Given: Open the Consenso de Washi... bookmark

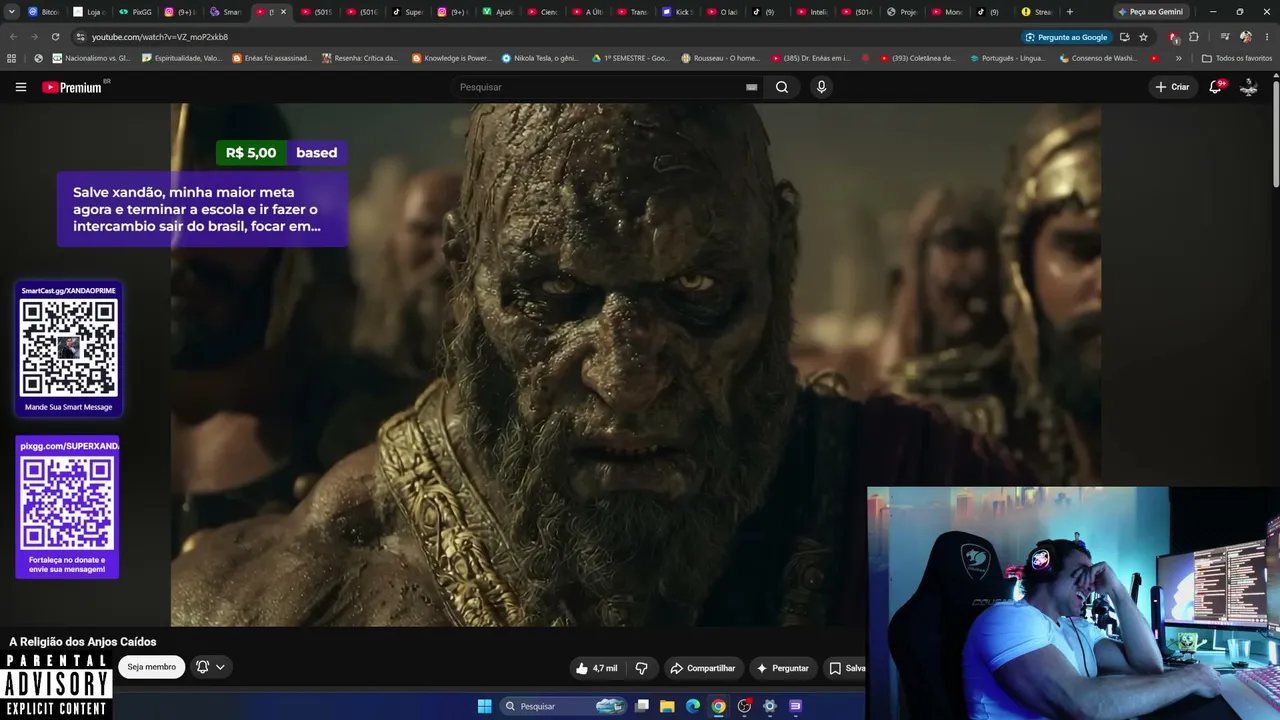Looking at the screenshot, I should coord(1098,58).
